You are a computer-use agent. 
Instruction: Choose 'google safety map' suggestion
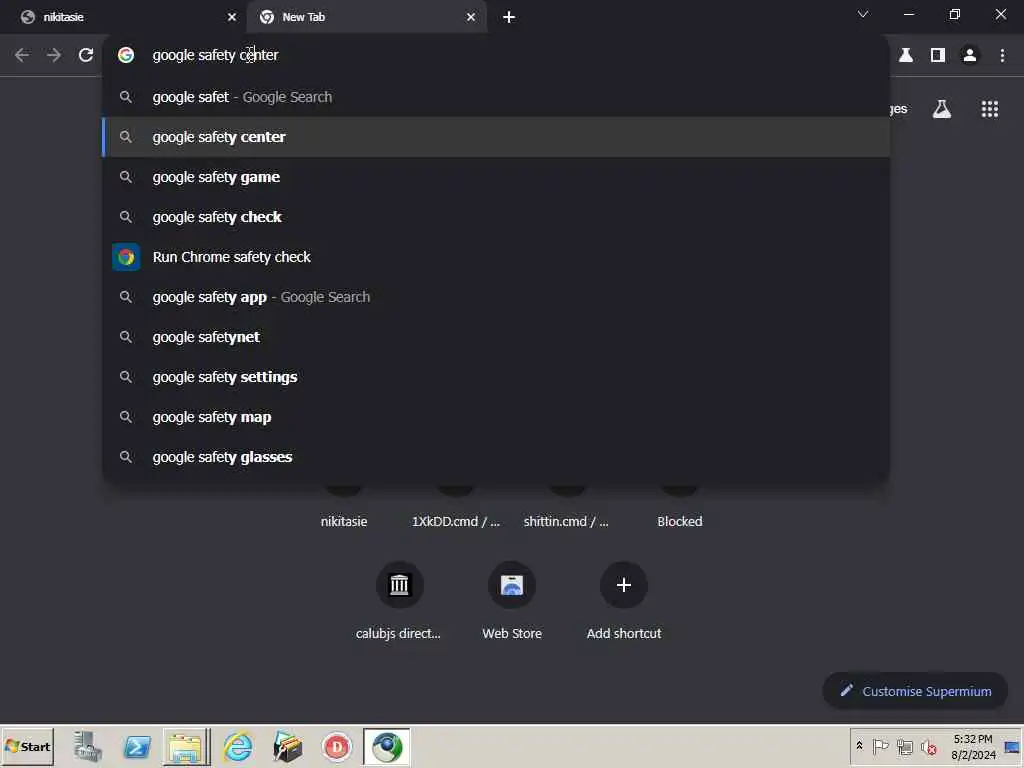point(496,417)
